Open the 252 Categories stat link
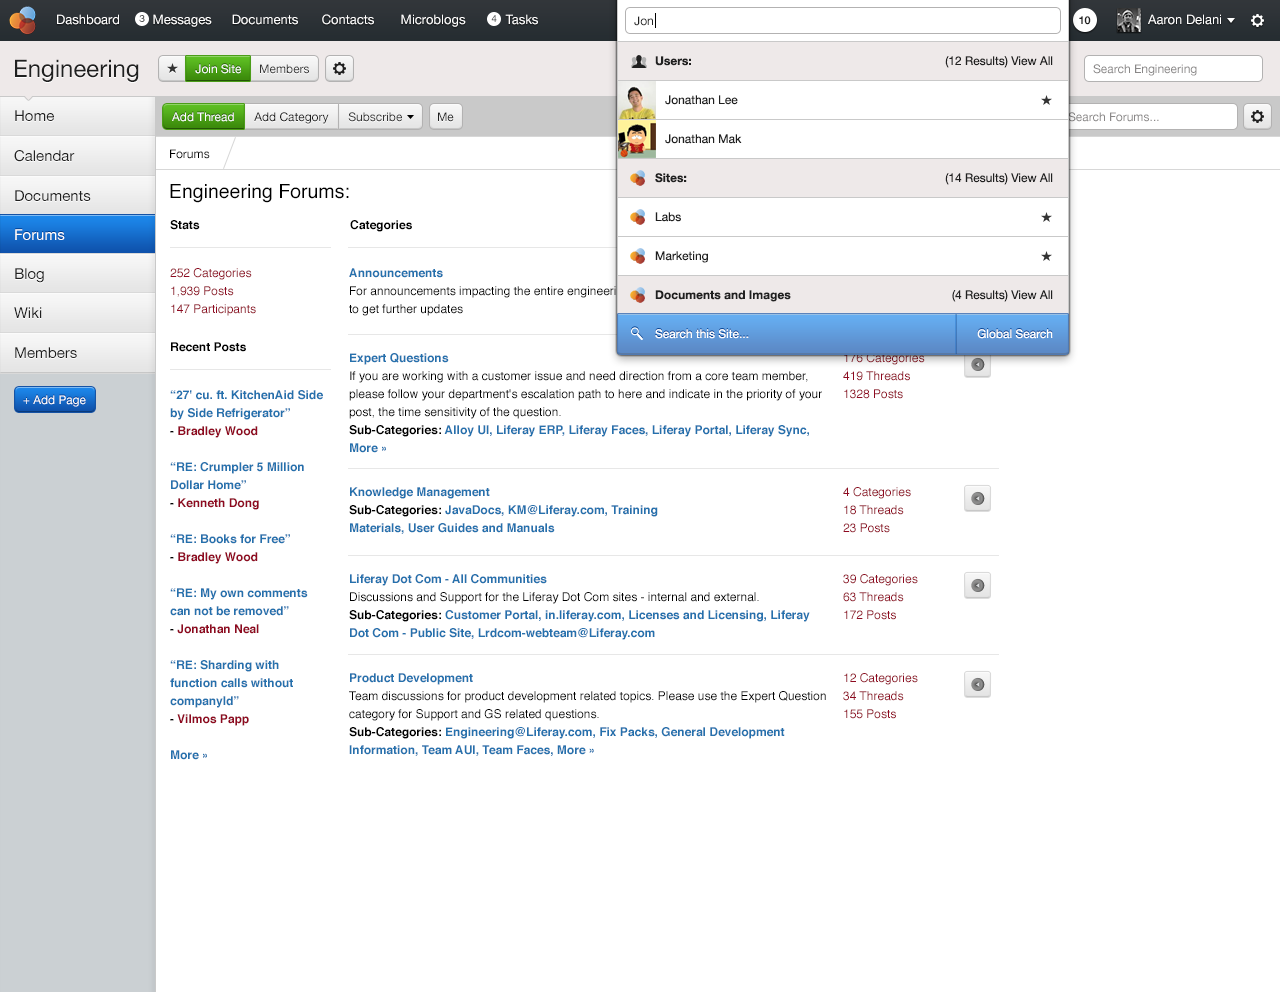 [210, 273]
